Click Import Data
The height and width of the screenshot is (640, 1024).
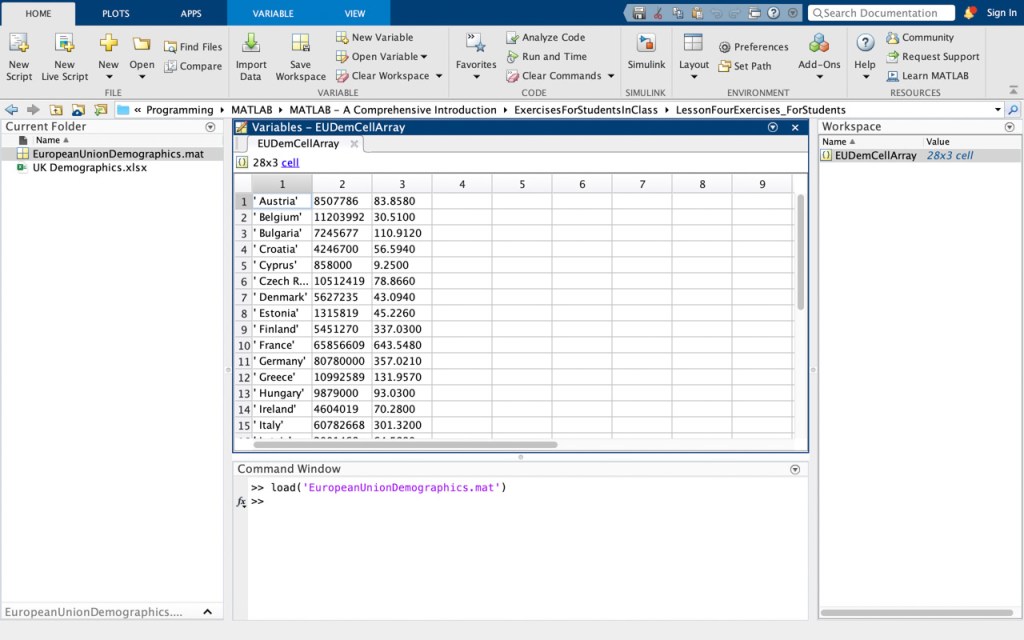(x=251, y=57)
